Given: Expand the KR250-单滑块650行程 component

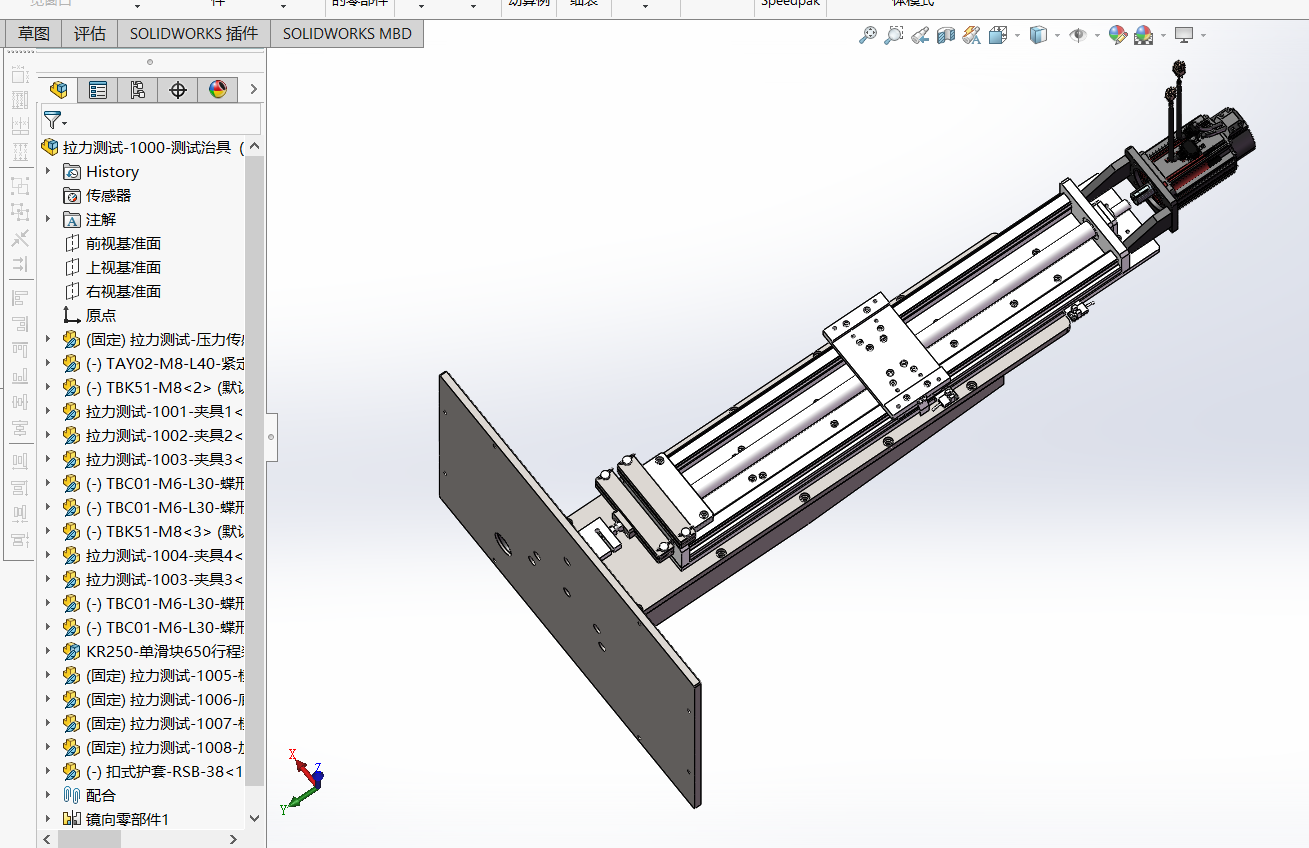Looking at the screenshot, I should 48,651.
